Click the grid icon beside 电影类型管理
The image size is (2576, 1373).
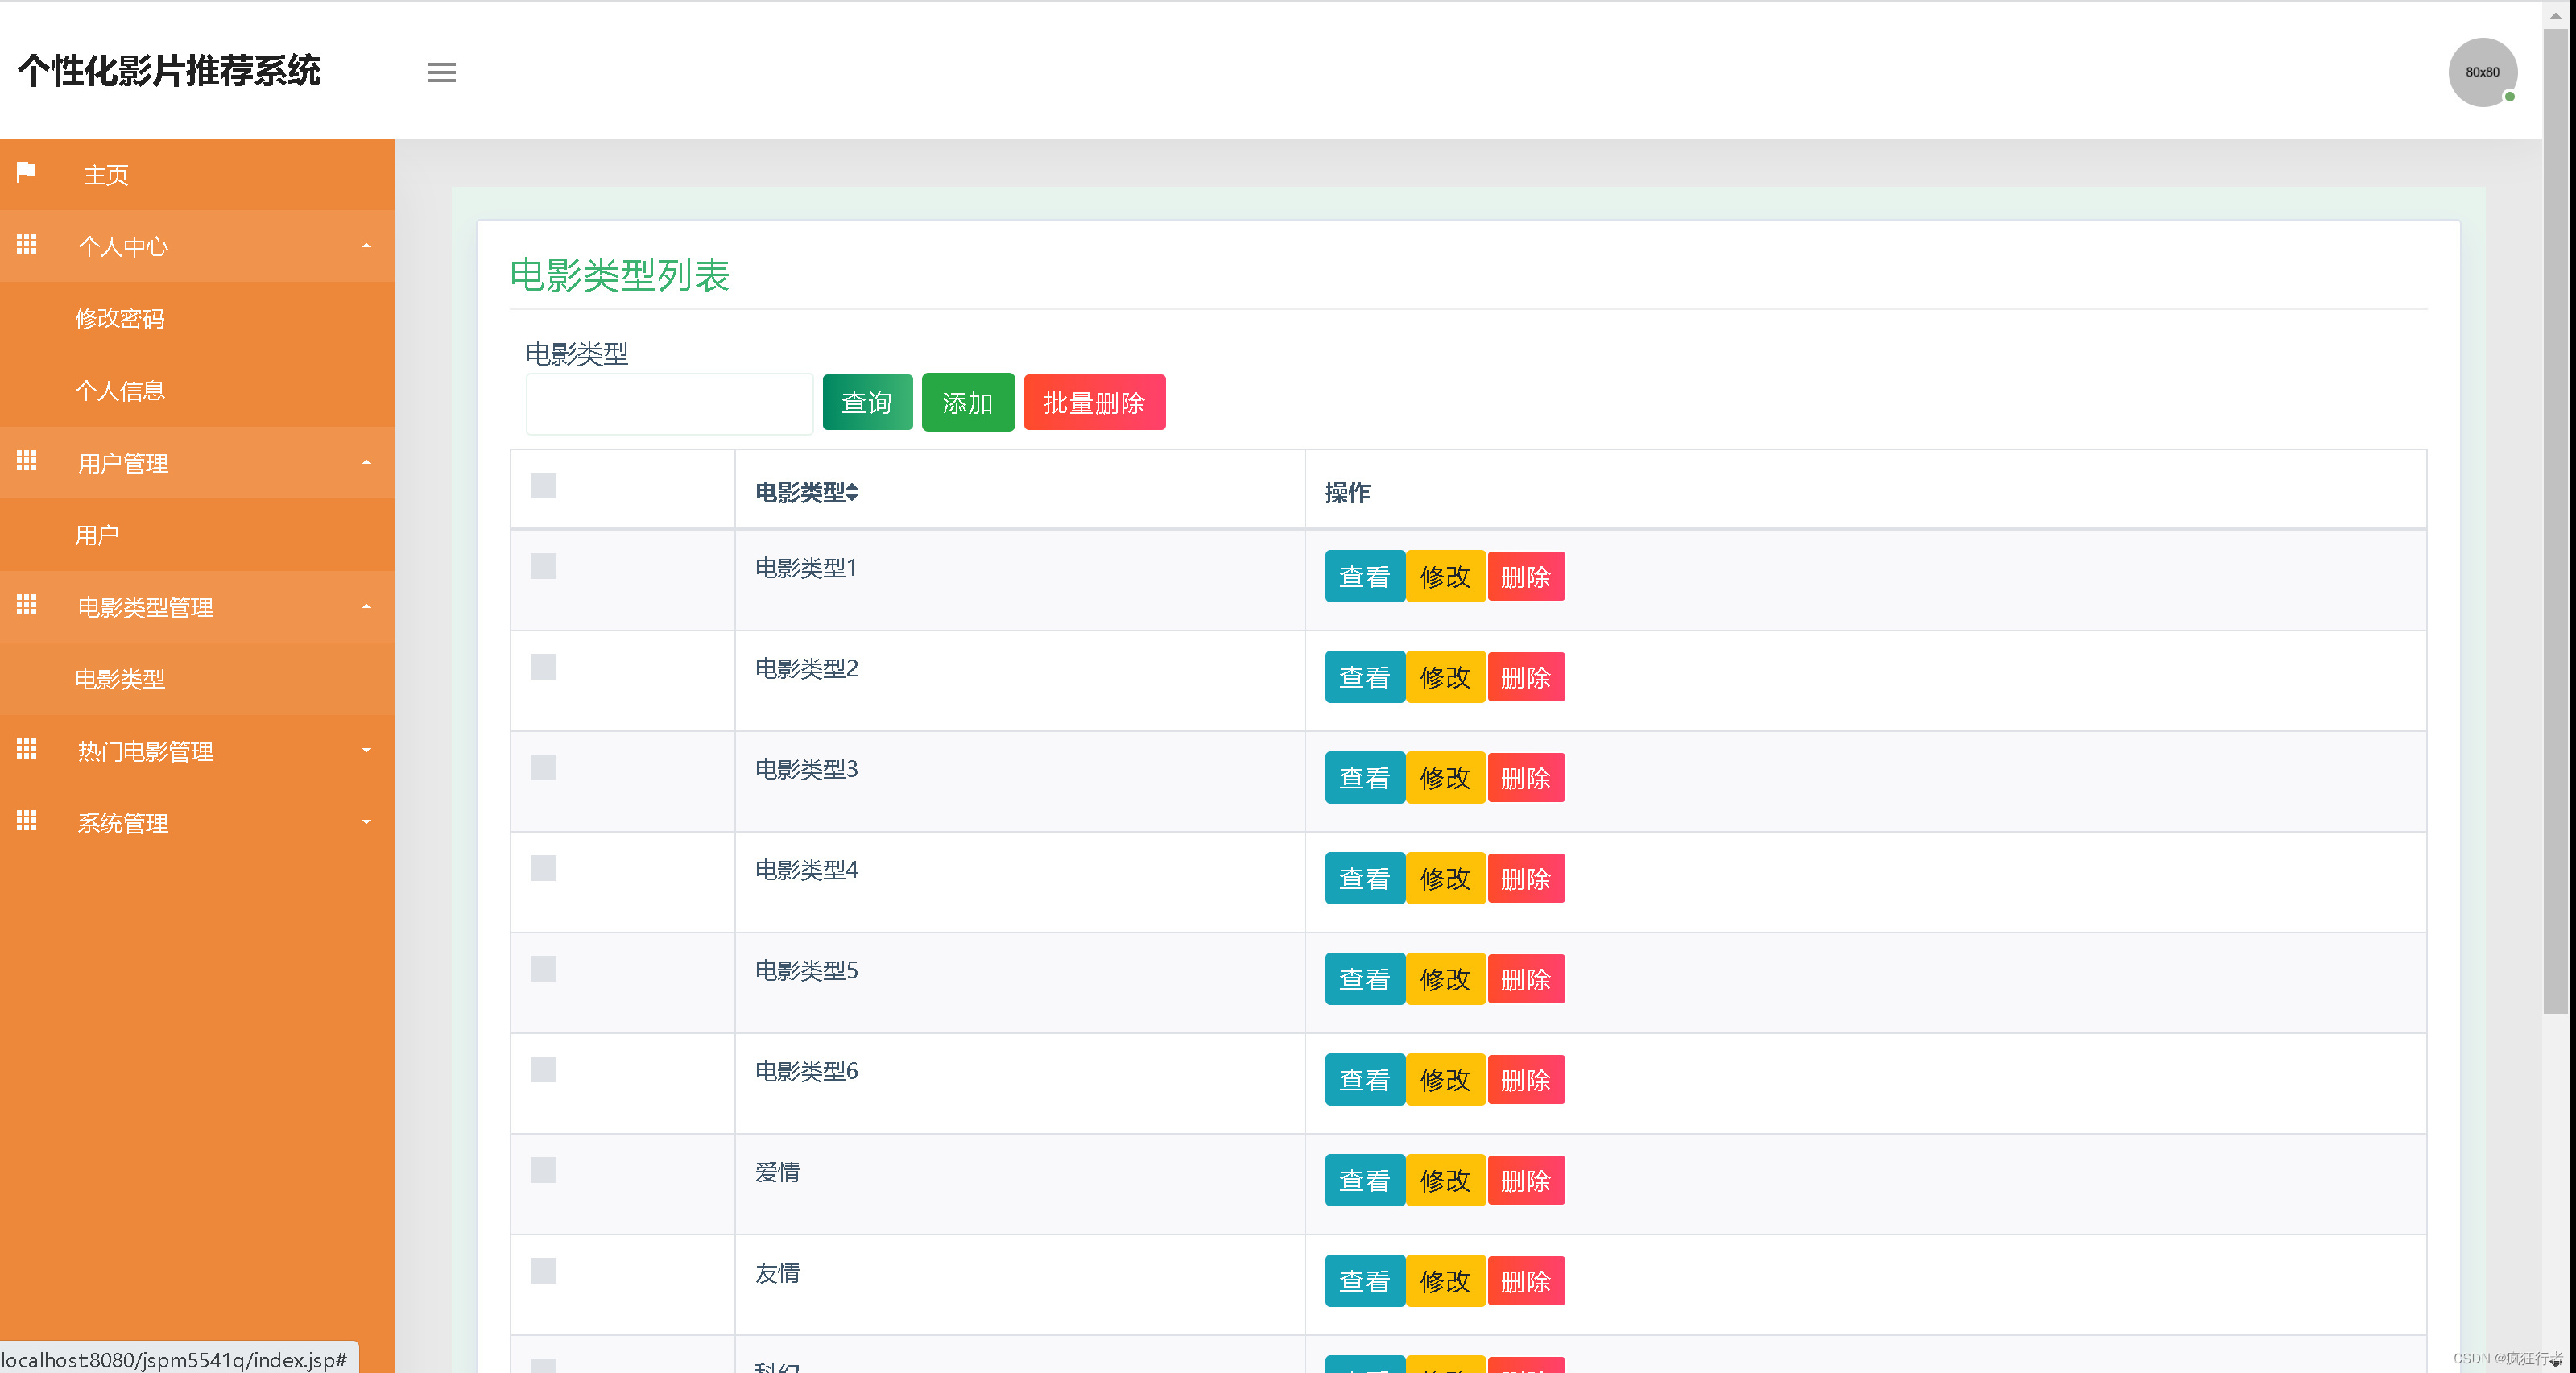click(x=27, y=605)
